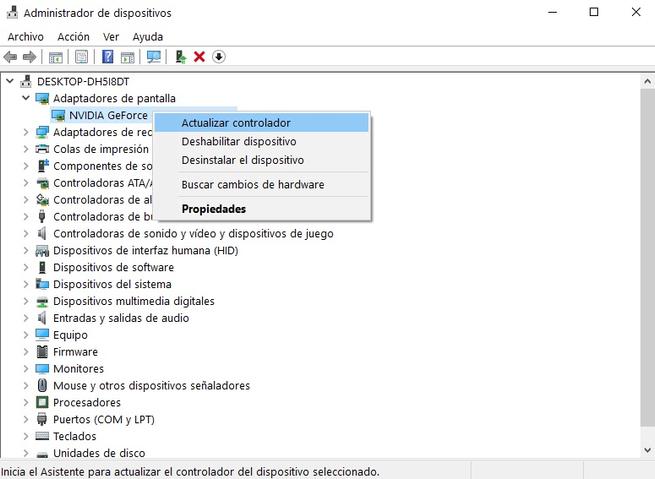Select Mouse y otros dispositivos señaladores label

[x=152, y=385]
